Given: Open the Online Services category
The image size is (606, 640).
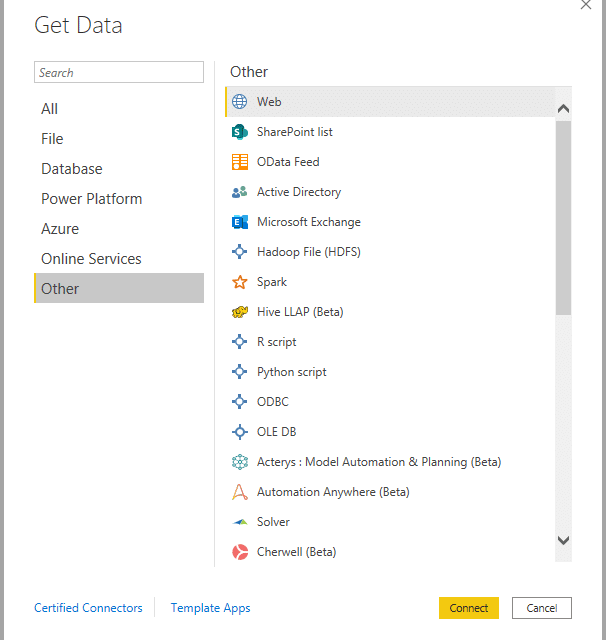Looking at the screenshot, I should [91, 259].
